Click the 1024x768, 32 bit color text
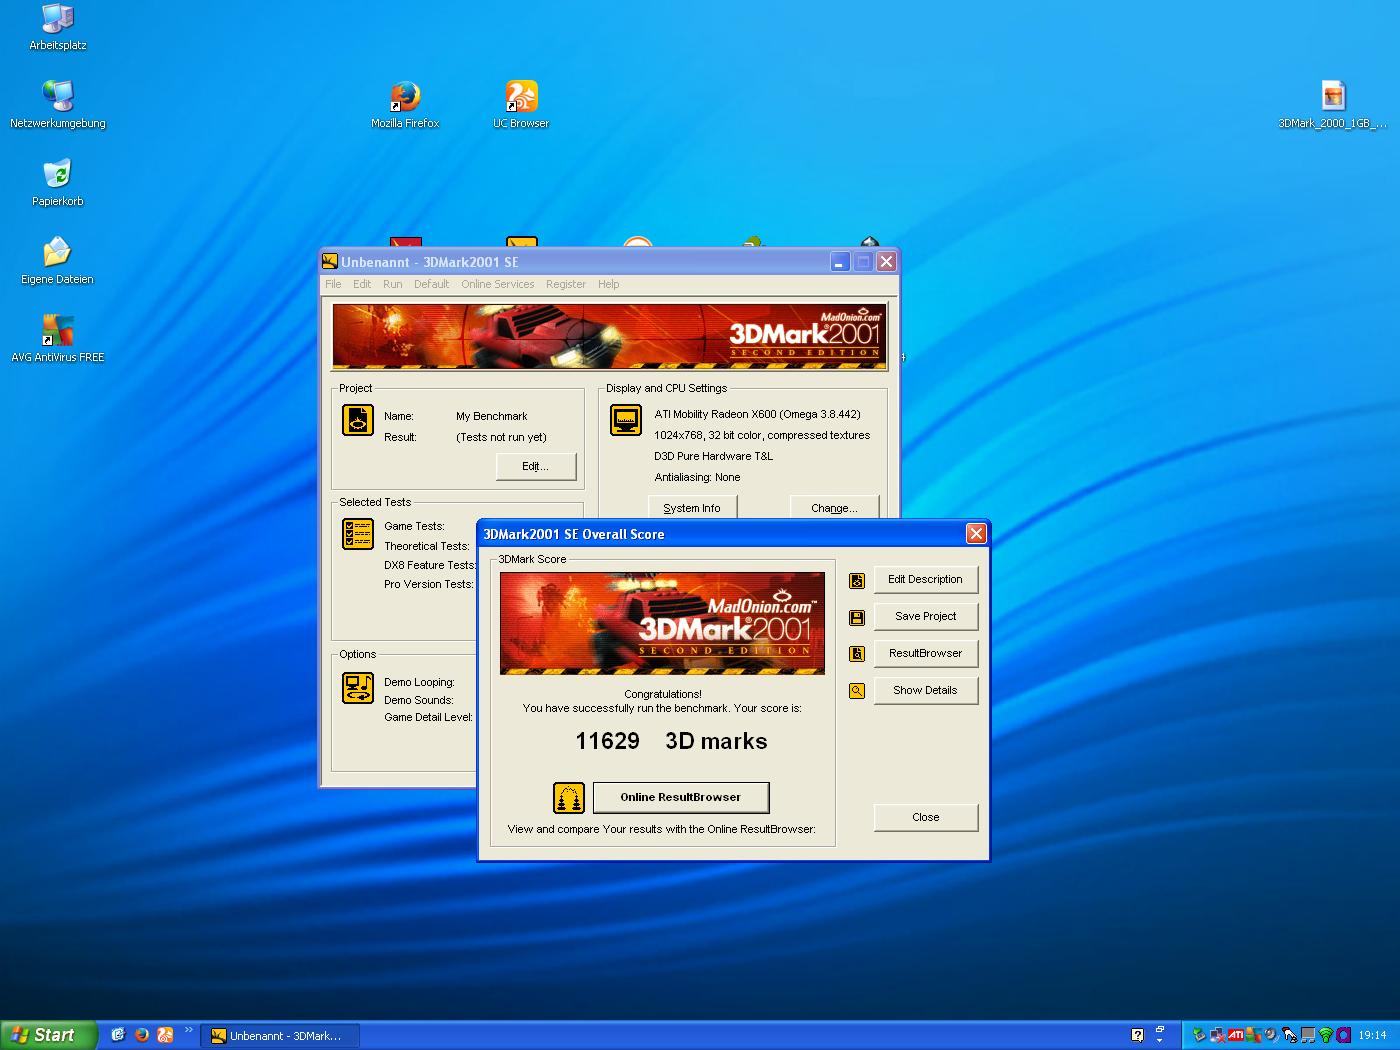Image resolution: width=1400 pixels, height=1050 pixels. click(762, 435)
